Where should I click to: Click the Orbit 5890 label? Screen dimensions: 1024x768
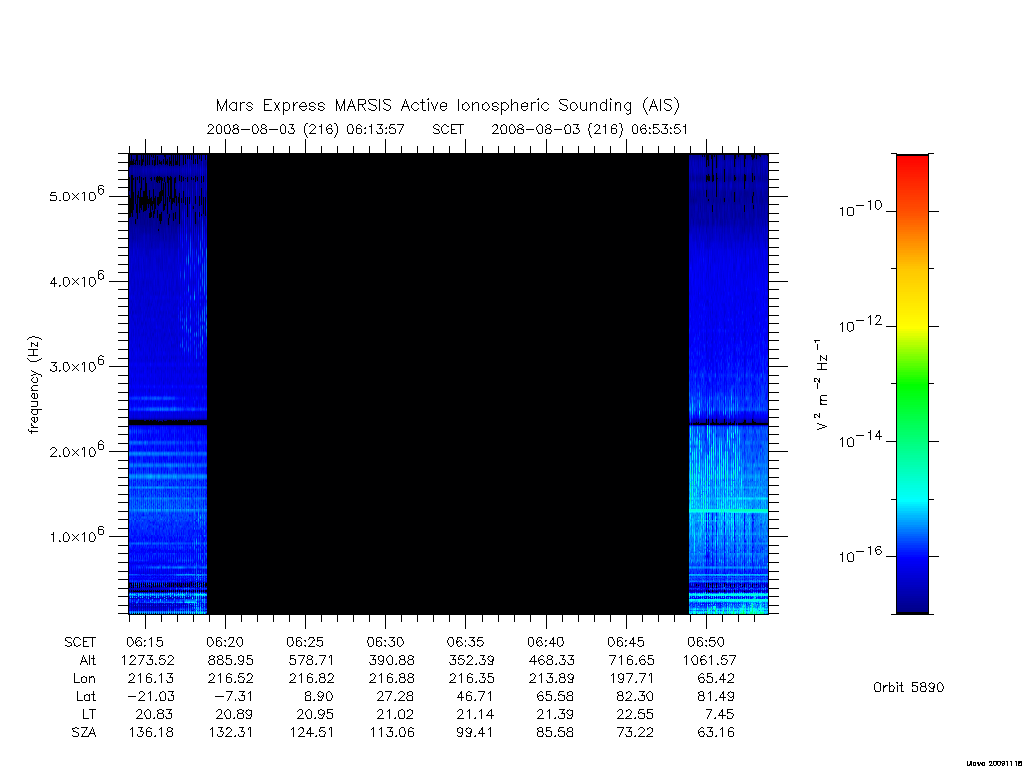pos(908,687)
